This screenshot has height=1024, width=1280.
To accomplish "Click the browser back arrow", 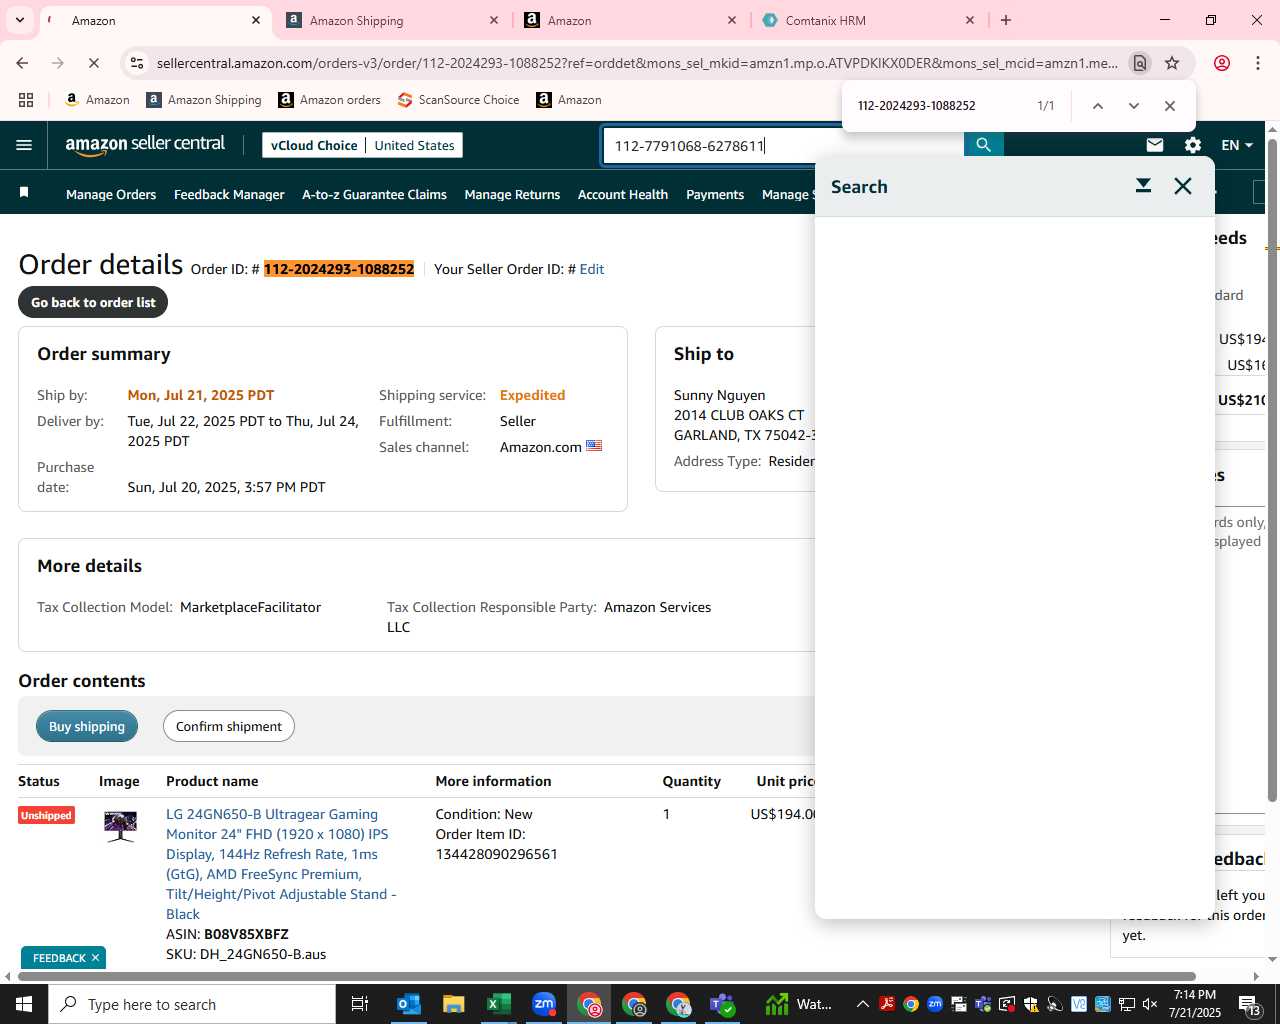I will (22, 63).
